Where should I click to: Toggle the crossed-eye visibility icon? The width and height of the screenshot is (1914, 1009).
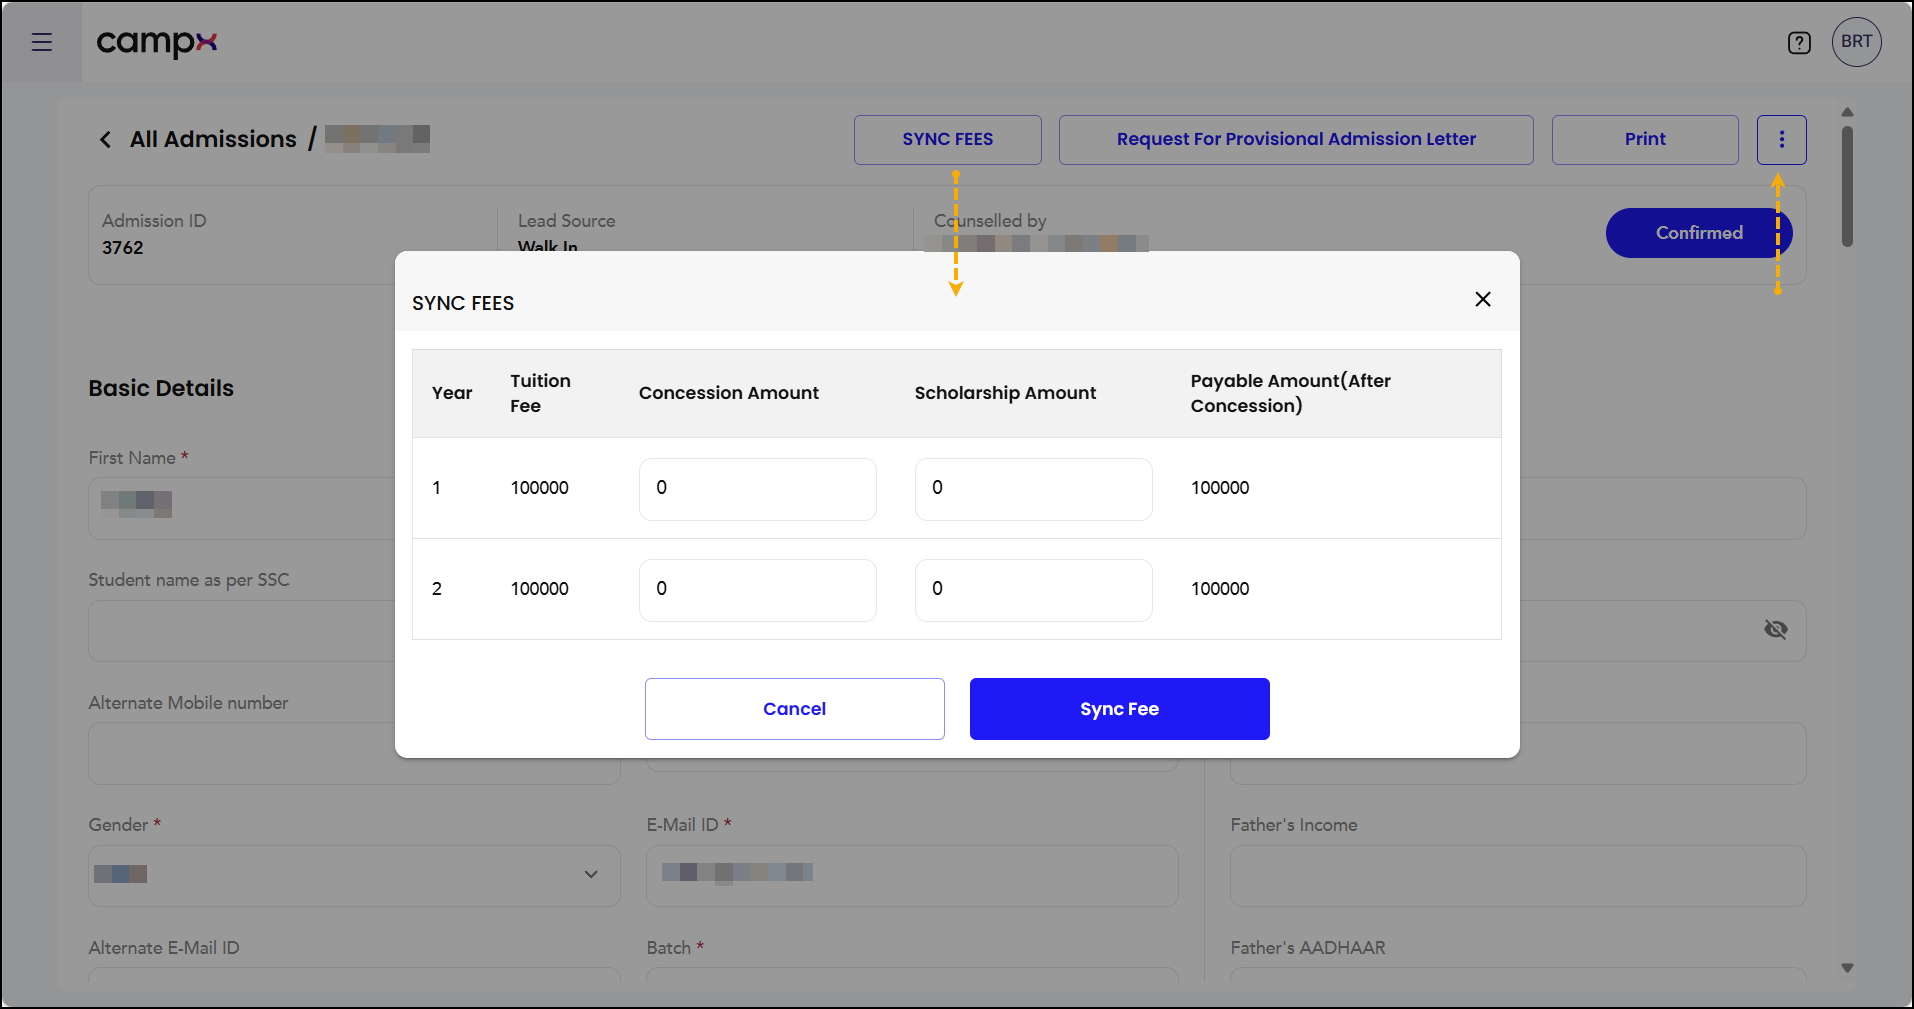click(1775, 629)
